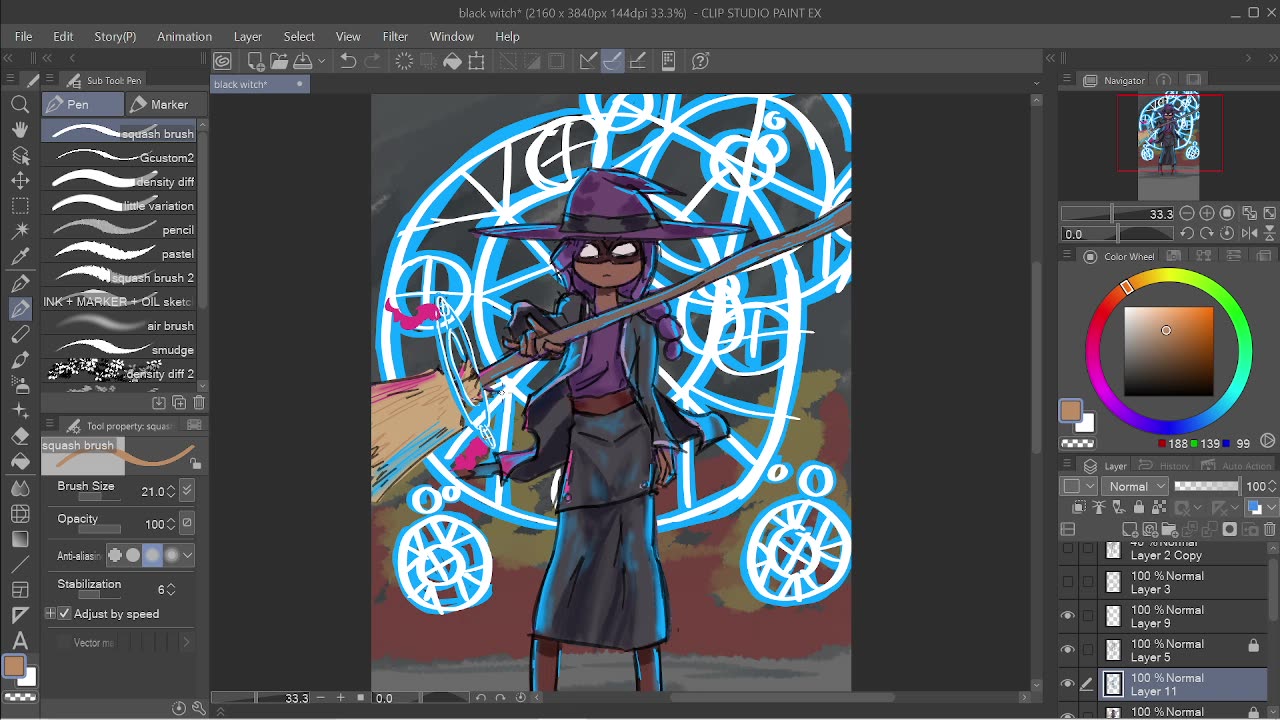Viewport: 1280px width, 720px height.
Task: Click the Open file folder icon
Action: pos(279,61)
